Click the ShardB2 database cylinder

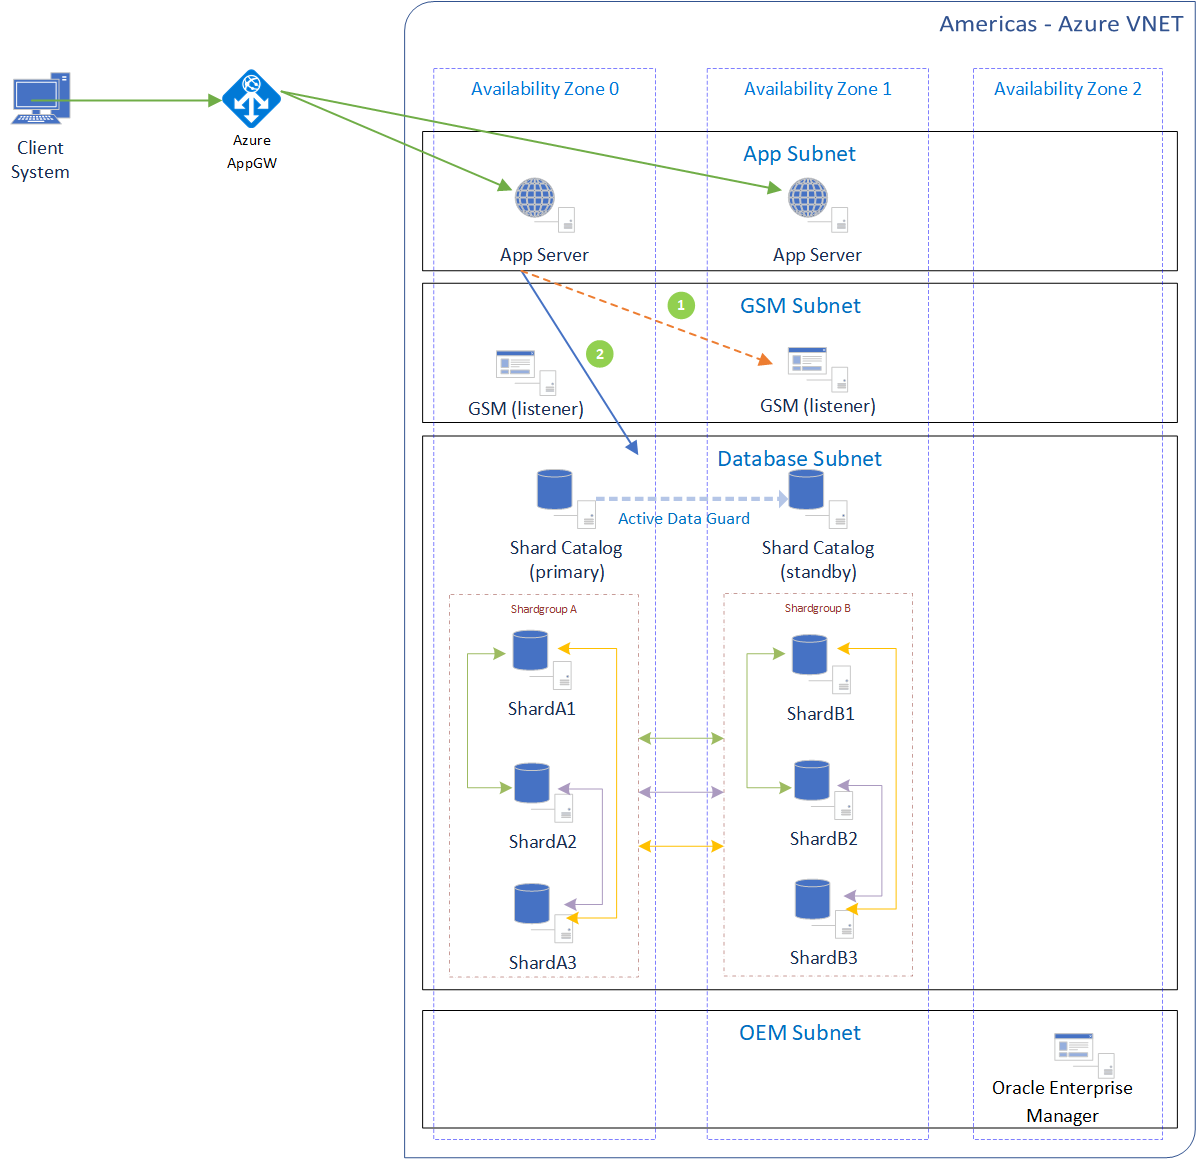(x=811, y=782)
